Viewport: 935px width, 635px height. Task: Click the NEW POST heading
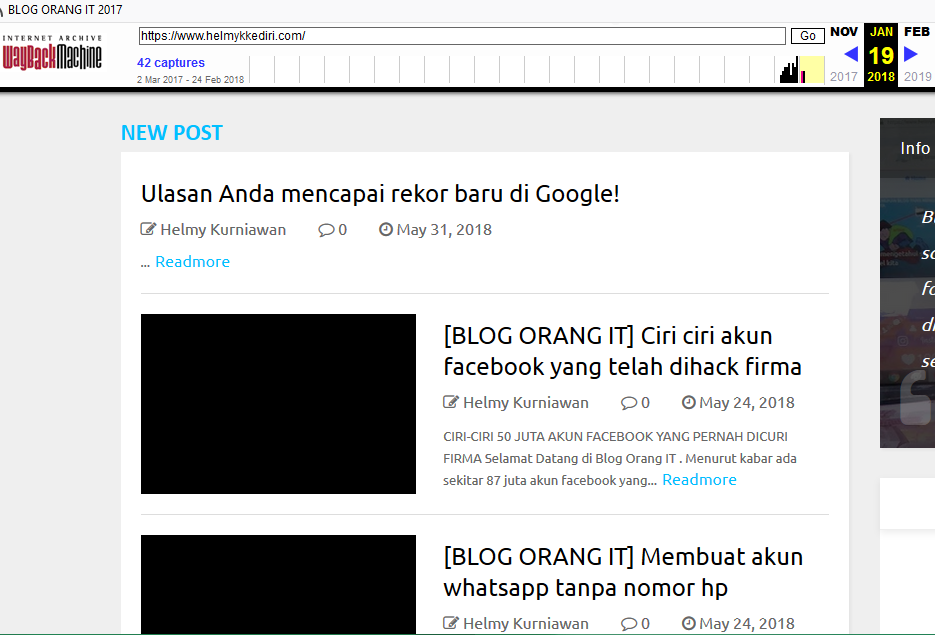point(172,132)
